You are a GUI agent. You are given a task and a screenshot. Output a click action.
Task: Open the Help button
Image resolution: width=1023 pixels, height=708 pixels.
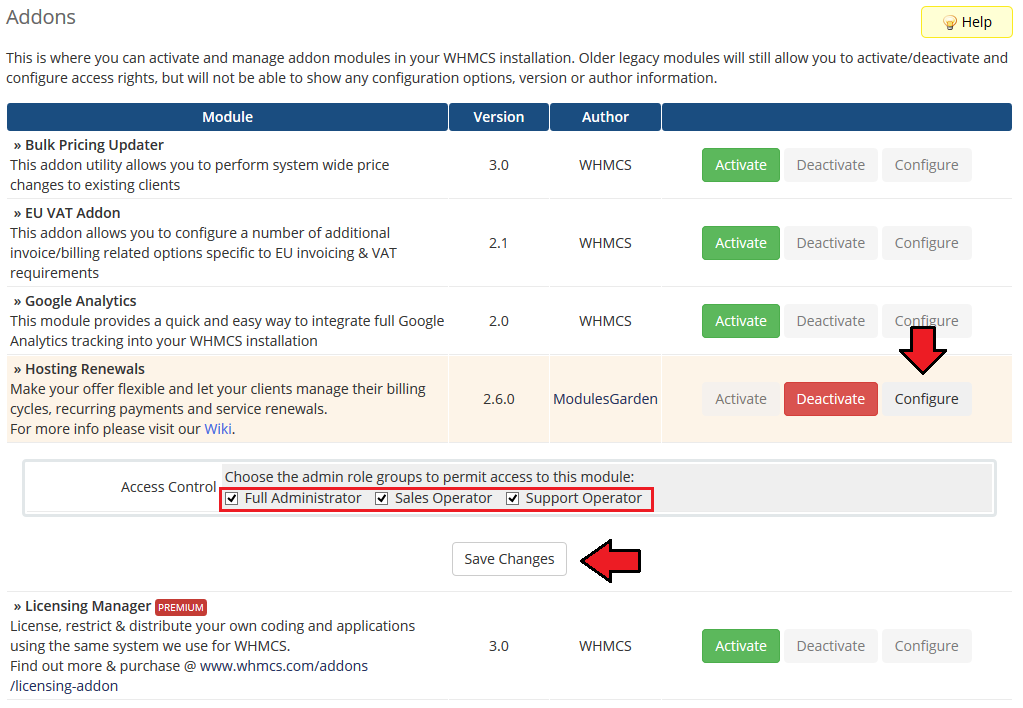[x=966, y=22]
